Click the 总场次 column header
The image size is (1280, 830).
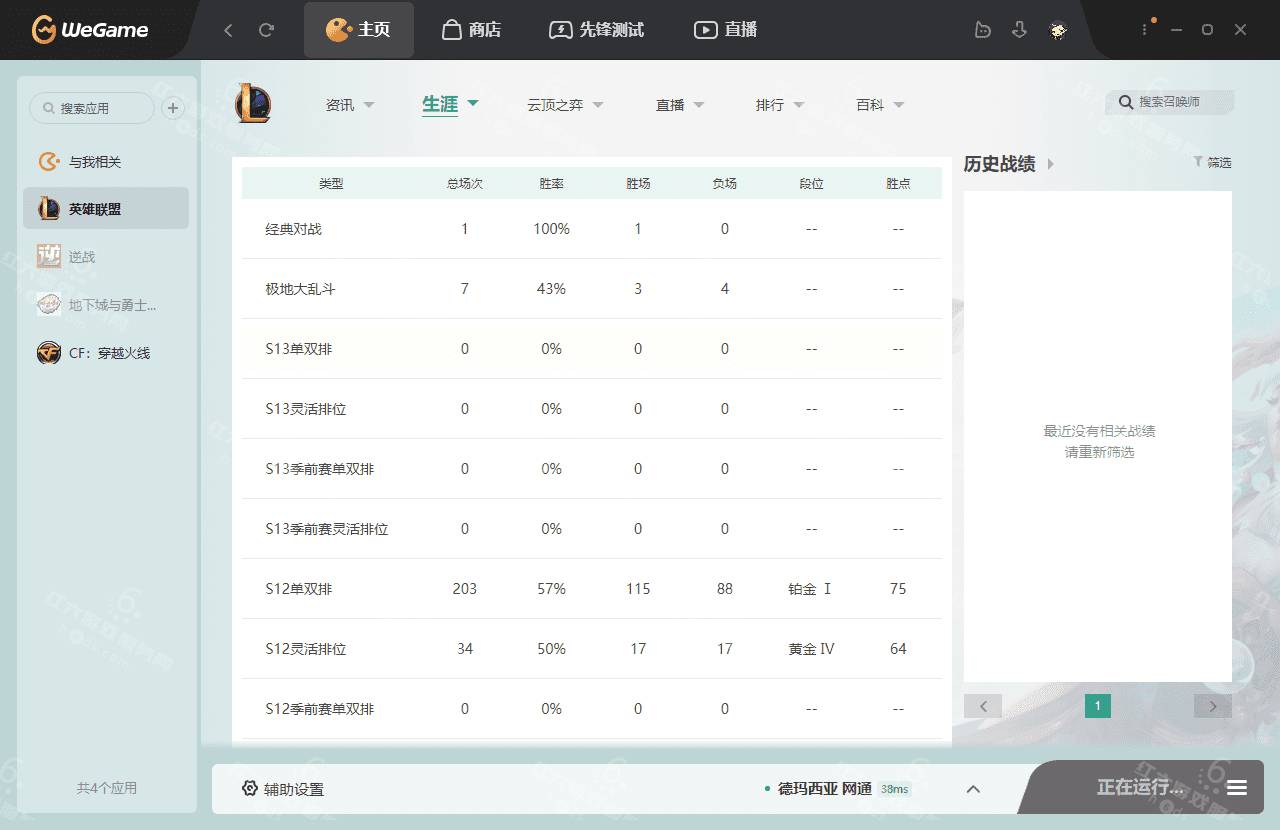click(465, 184)
